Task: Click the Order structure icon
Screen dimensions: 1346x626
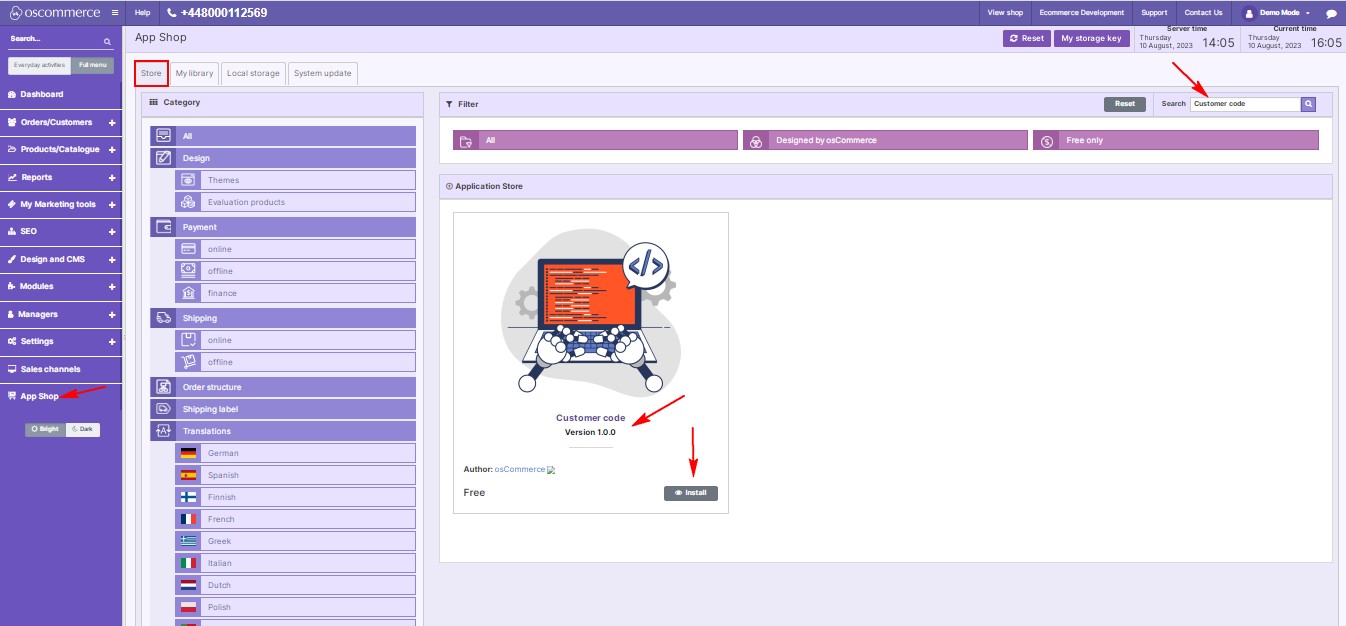Action: (163, 387)
